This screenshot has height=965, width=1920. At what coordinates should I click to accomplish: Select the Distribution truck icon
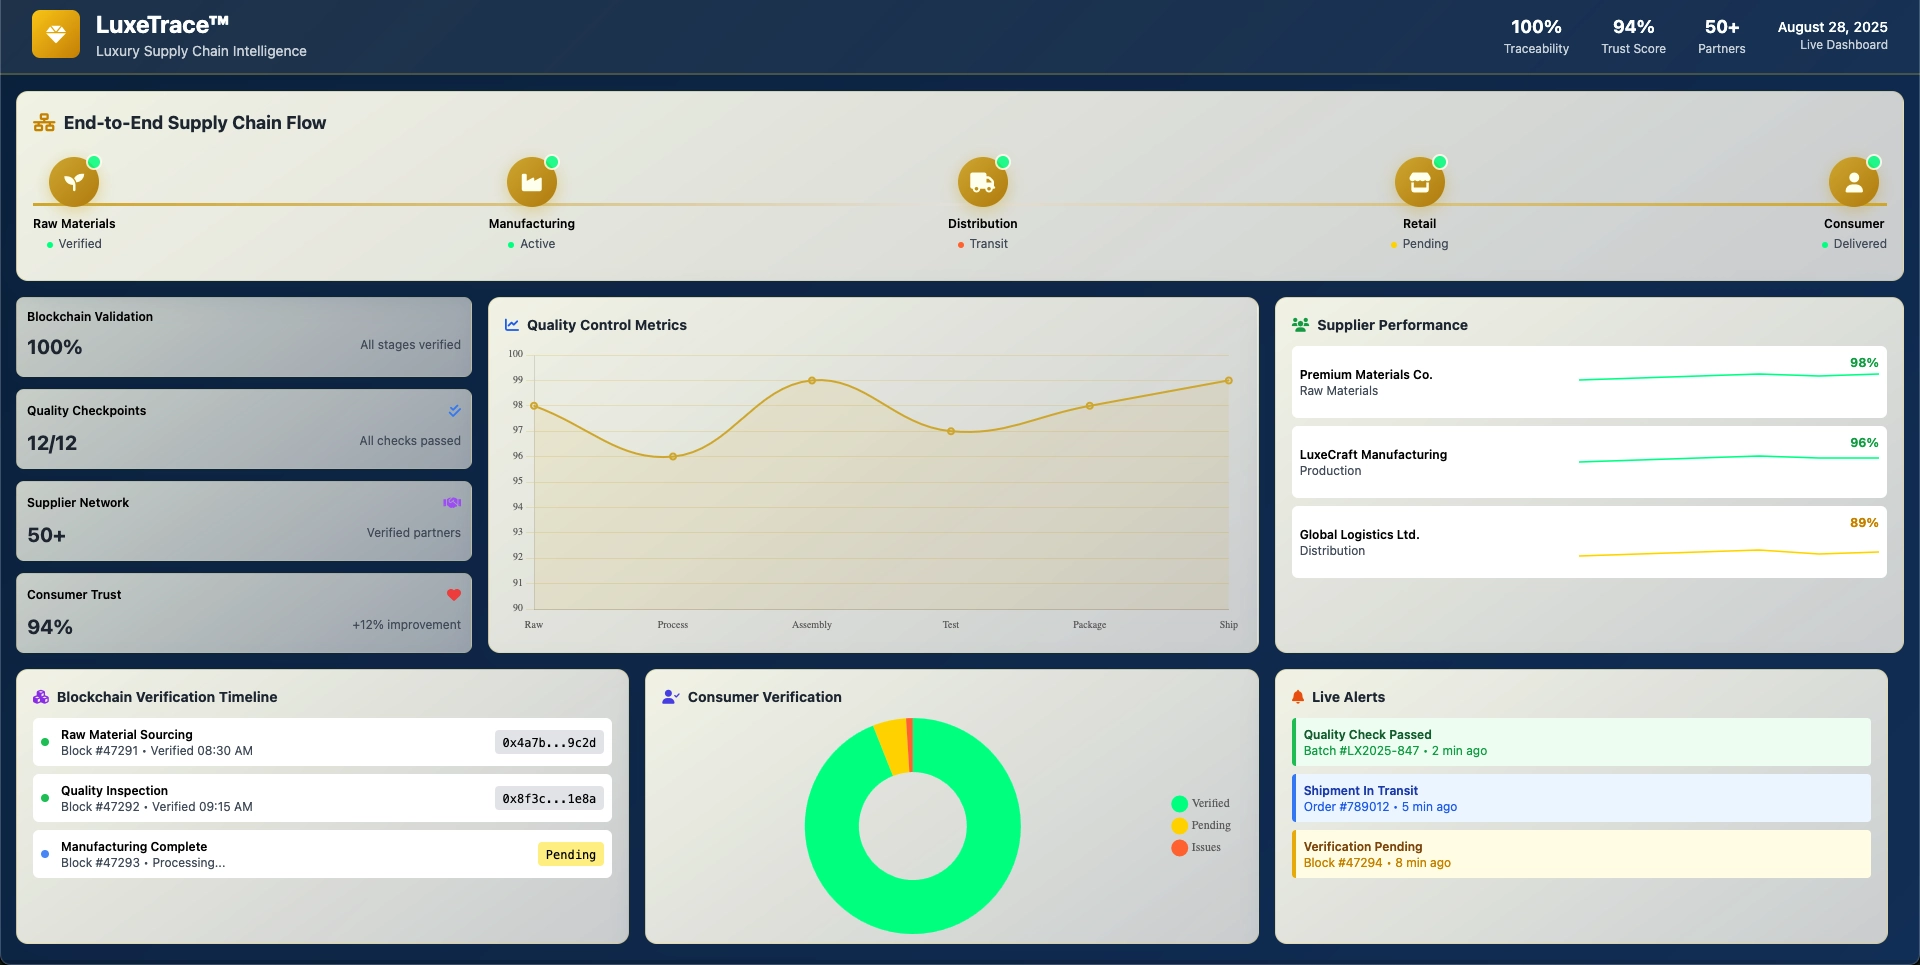981,181
